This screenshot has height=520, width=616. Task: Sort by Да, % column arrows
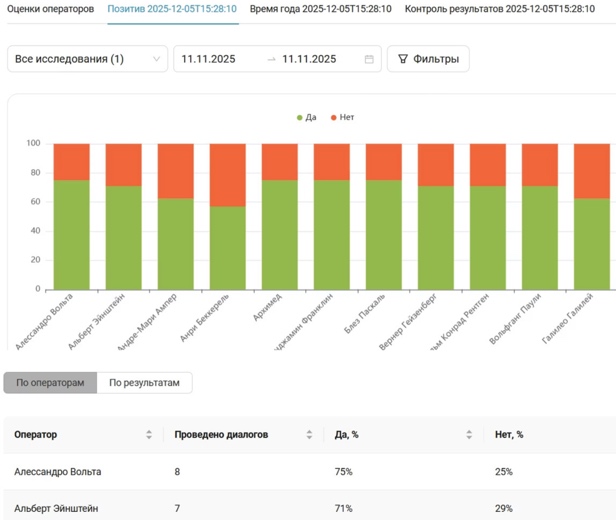pyautogui.click(x=469, y=434)
